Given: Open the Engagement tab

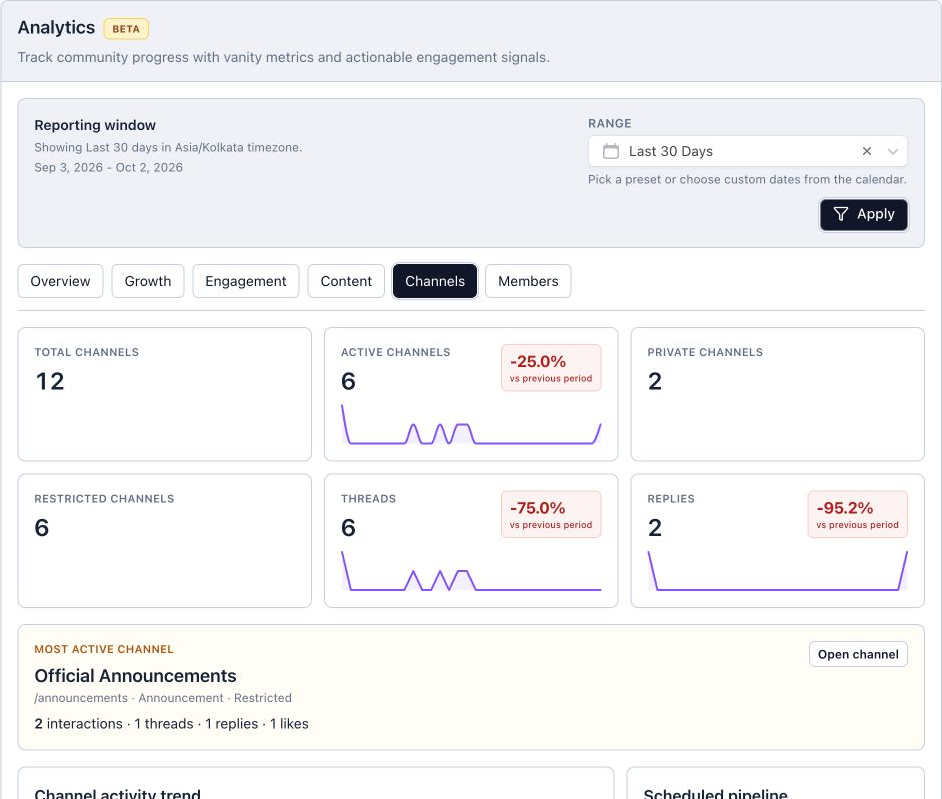Looking at the screenshot, I should (246, 281).
